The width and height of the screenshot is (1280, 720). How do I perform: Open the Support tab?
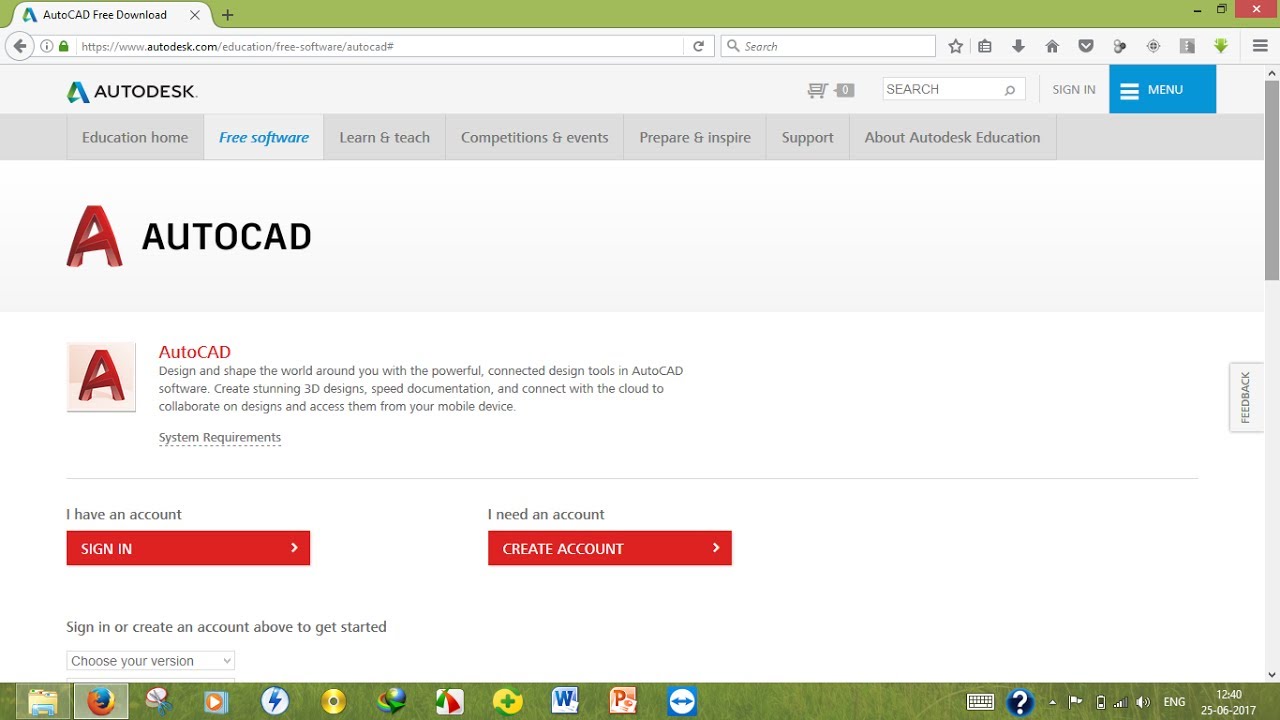pos(808,137)
